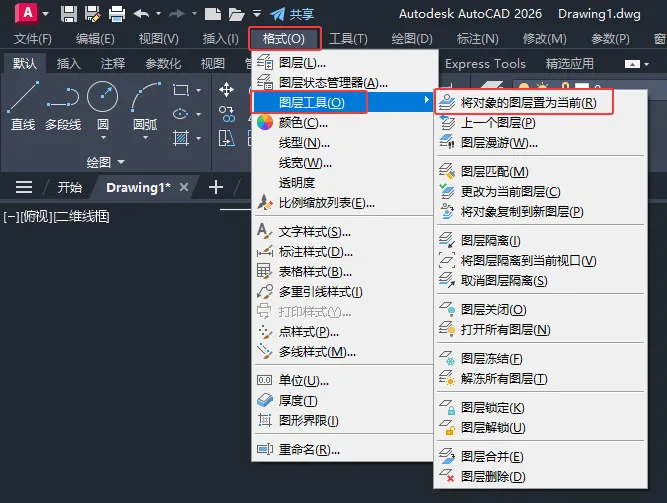The height and width of the screenshot is (503, 667).
Task: Open the 编辑(E) menu
Action: (95, 39)
